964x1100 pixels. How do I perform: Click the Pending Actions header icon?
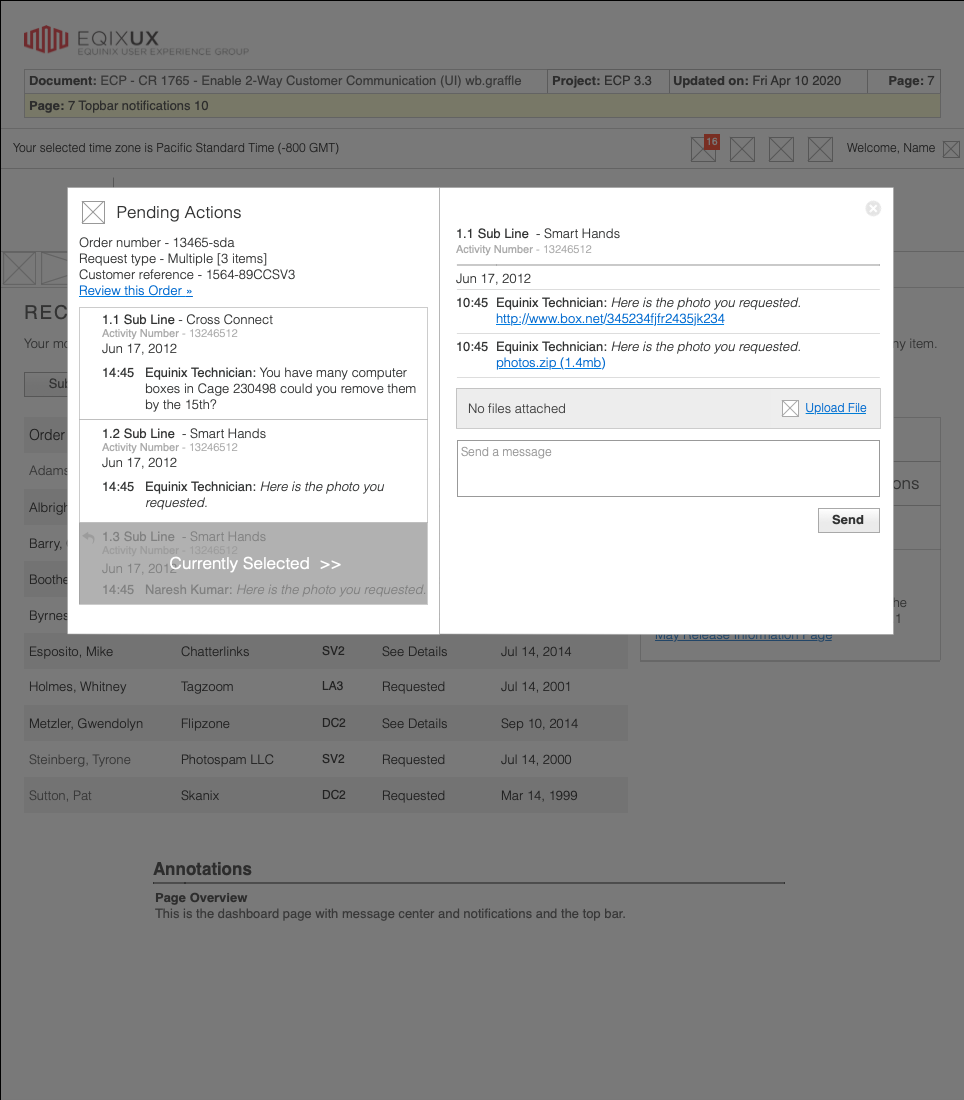click(x=93, y=212)
